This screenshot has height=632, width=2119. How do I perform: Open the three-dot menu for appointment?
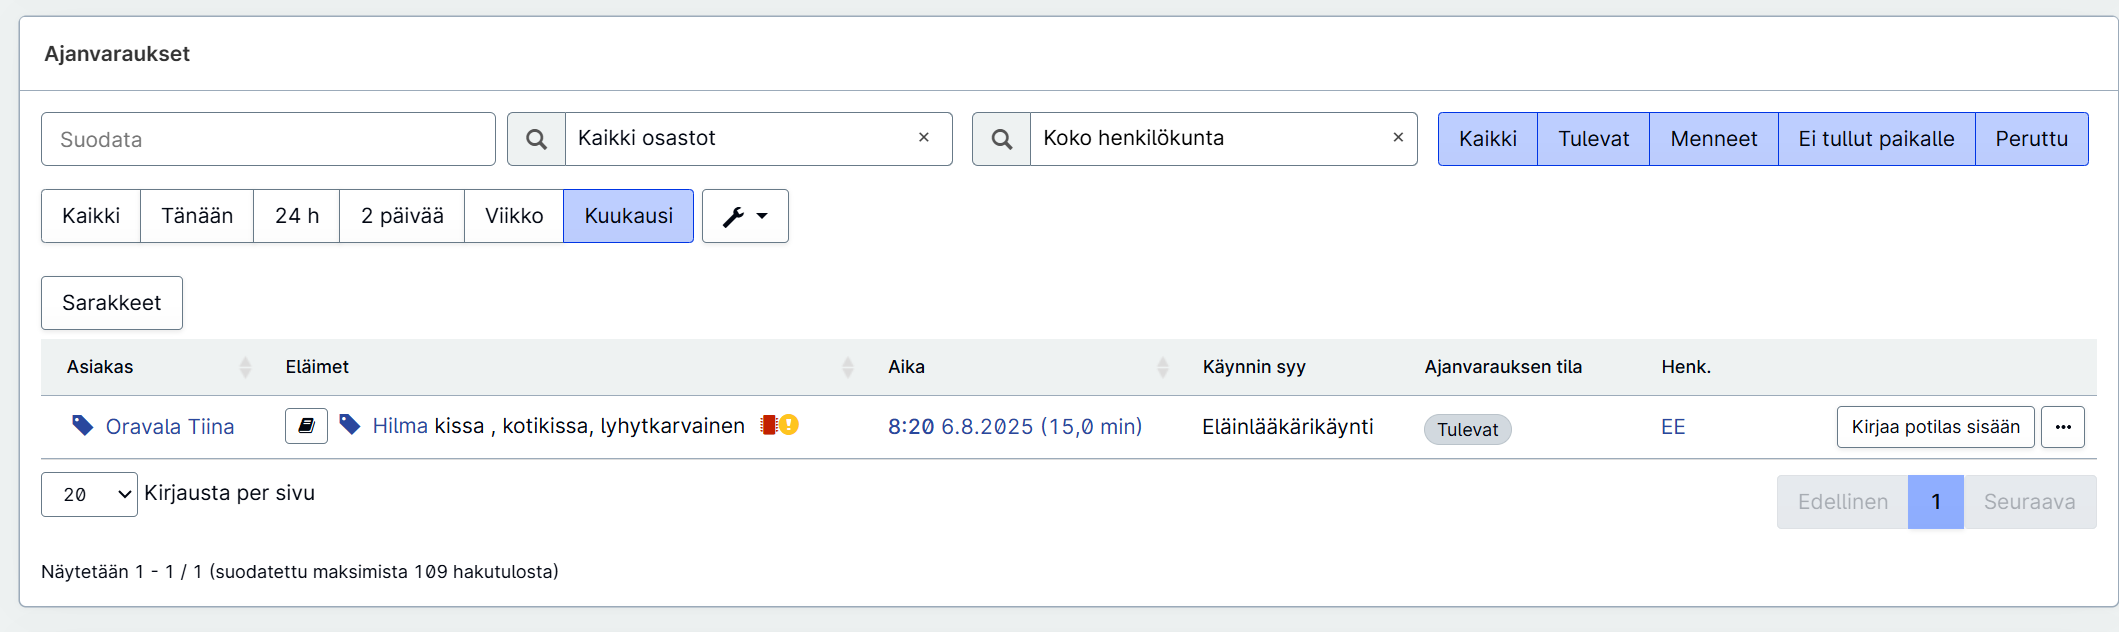coord(2062,427)
